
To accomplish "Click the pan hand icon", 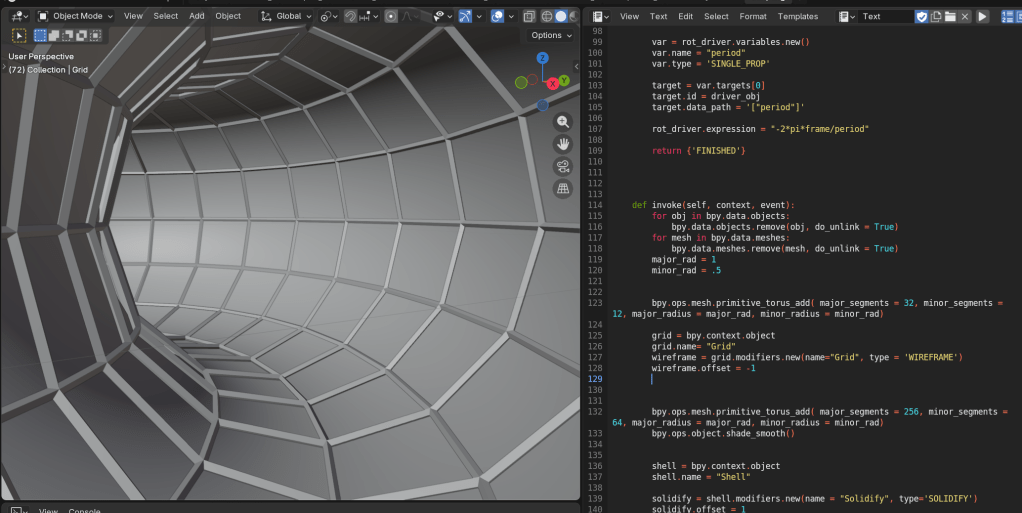I will pyautogui.click(x=563, y=144).
